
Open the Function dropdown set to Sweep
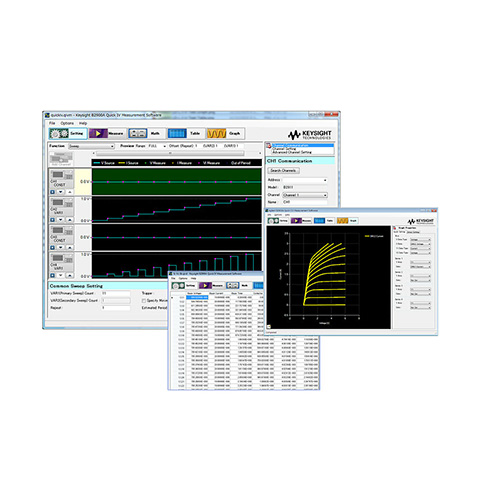[91, 146]
